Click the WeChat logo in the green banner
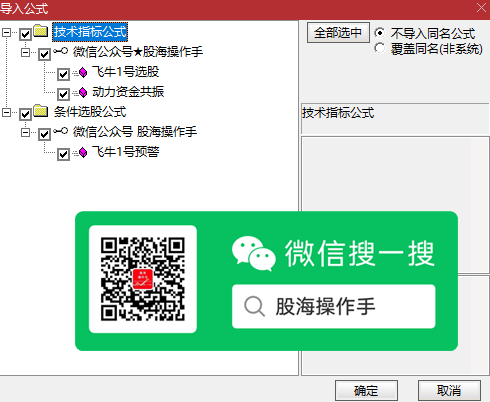 (254, 253)
